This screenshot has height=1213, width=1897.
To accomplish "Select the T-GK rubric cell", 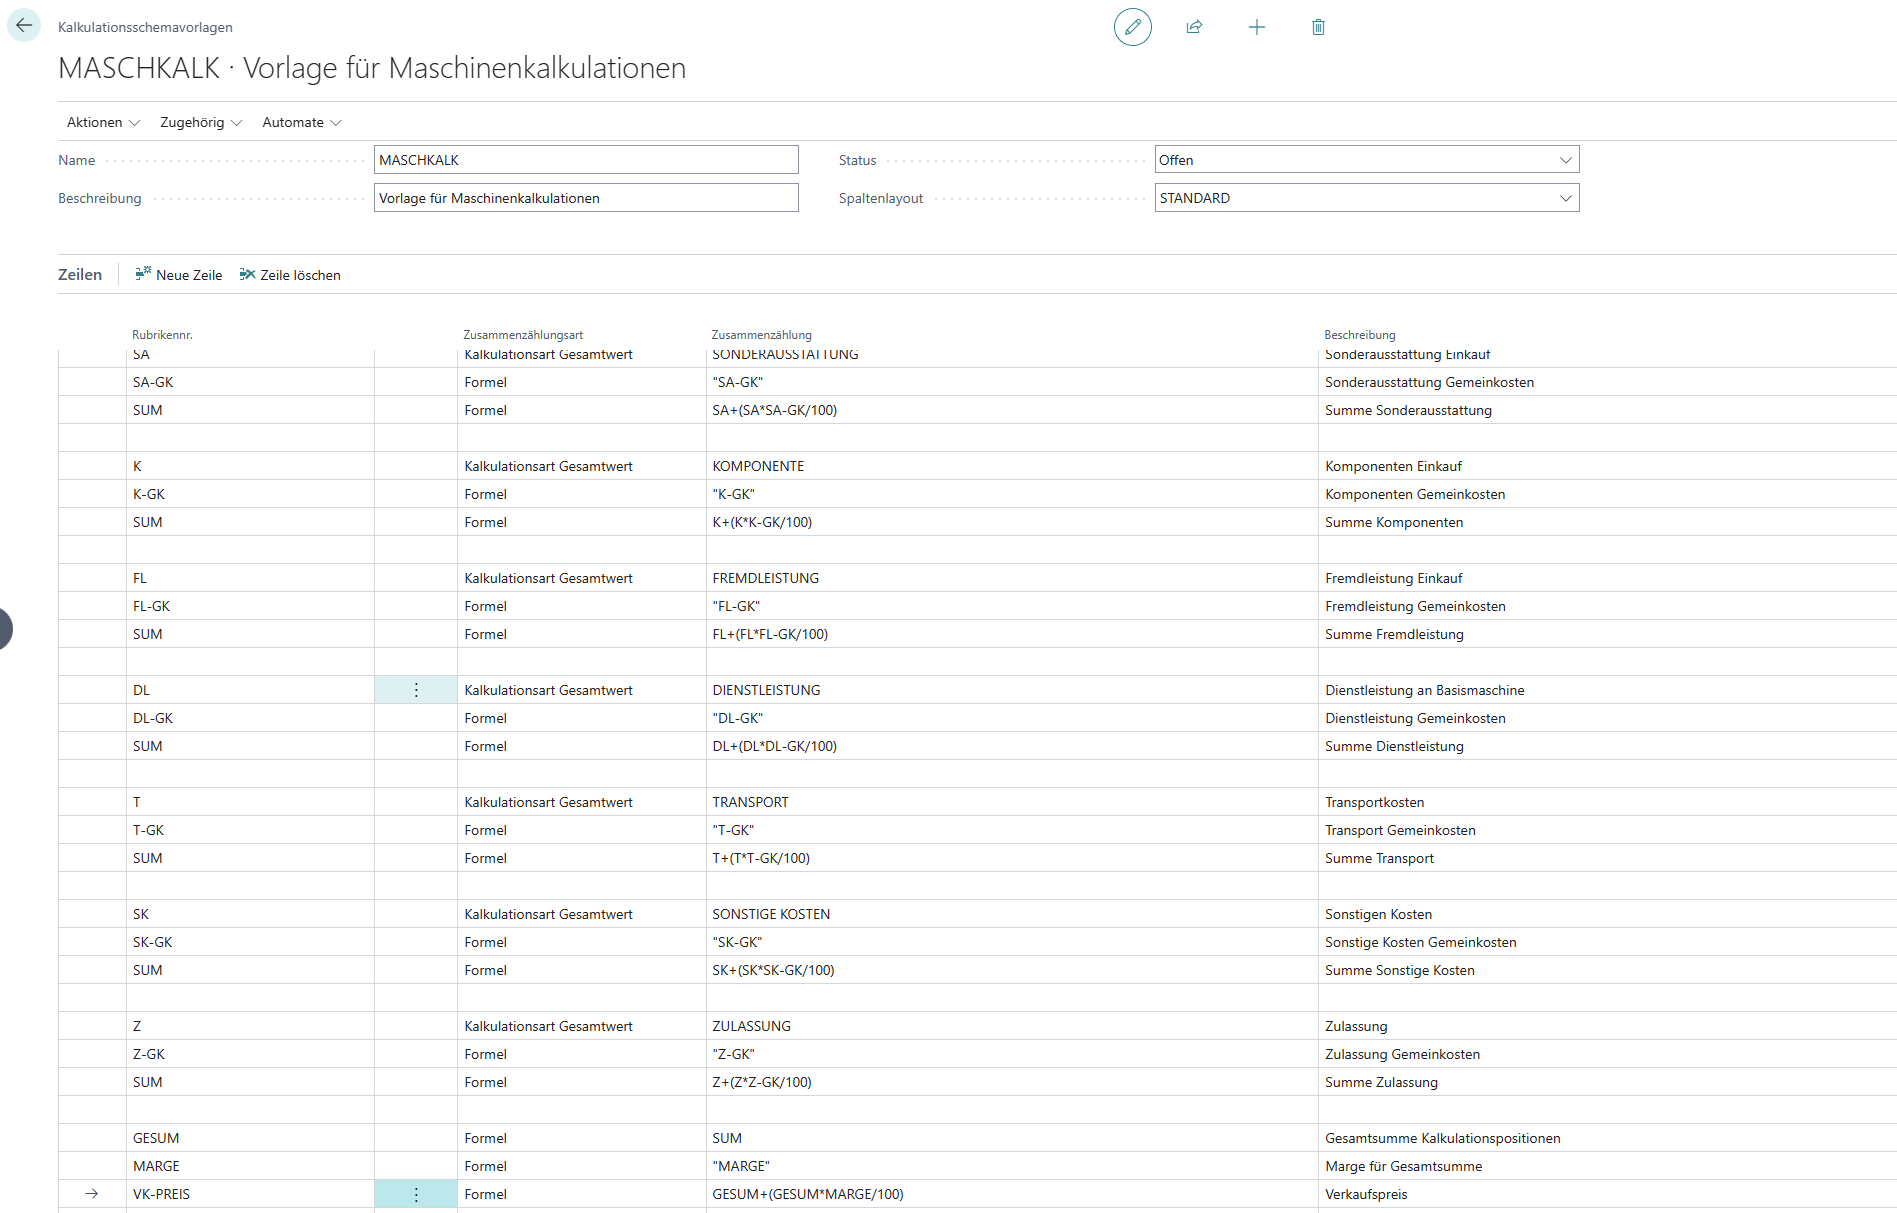I will click(x=250, y=830).
